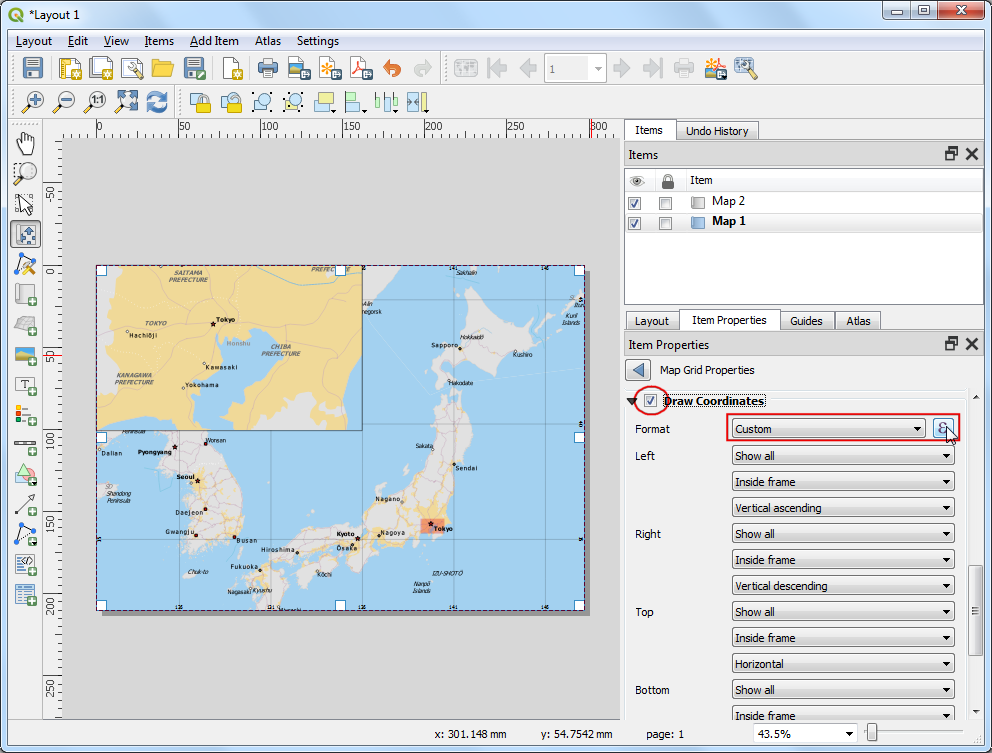Click the Export as PDF icon
992x753 pixels.
point(360,68)
